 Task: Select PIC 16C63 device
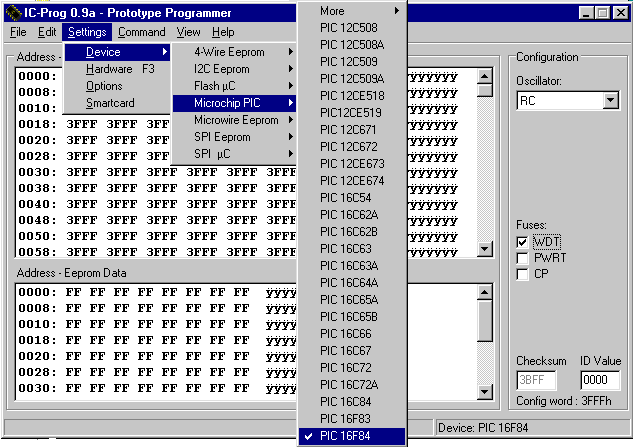point(352,249)
